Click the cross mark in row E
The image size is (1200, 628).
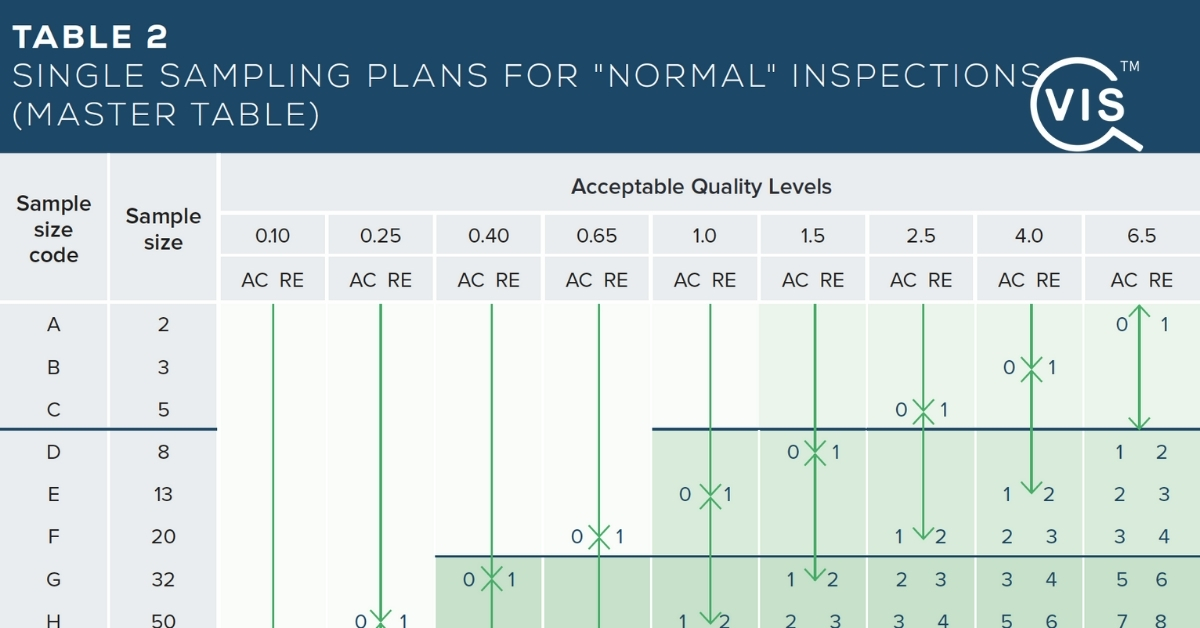[709, 494]
